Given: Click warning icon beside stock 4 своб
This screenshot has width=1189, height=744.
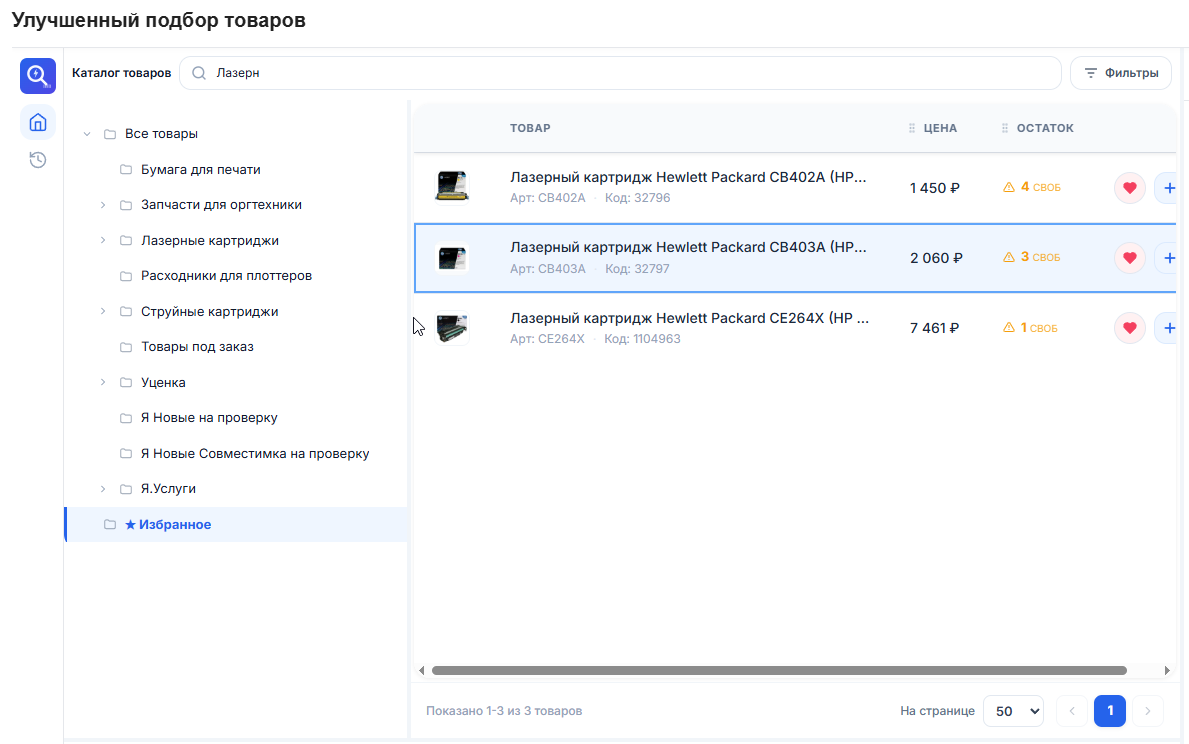Looking at the screenshot, I should click(1009, 187).
